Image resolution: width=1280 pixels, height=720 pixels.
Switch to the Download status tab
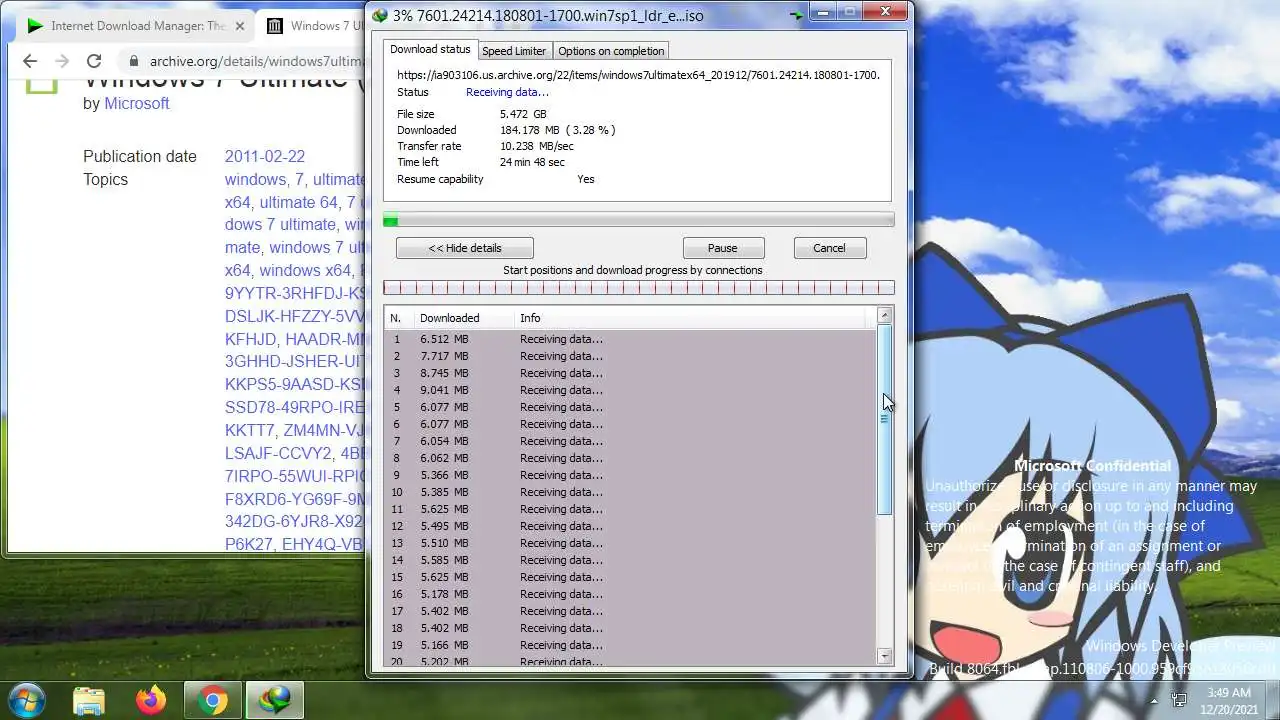point(430,49)
